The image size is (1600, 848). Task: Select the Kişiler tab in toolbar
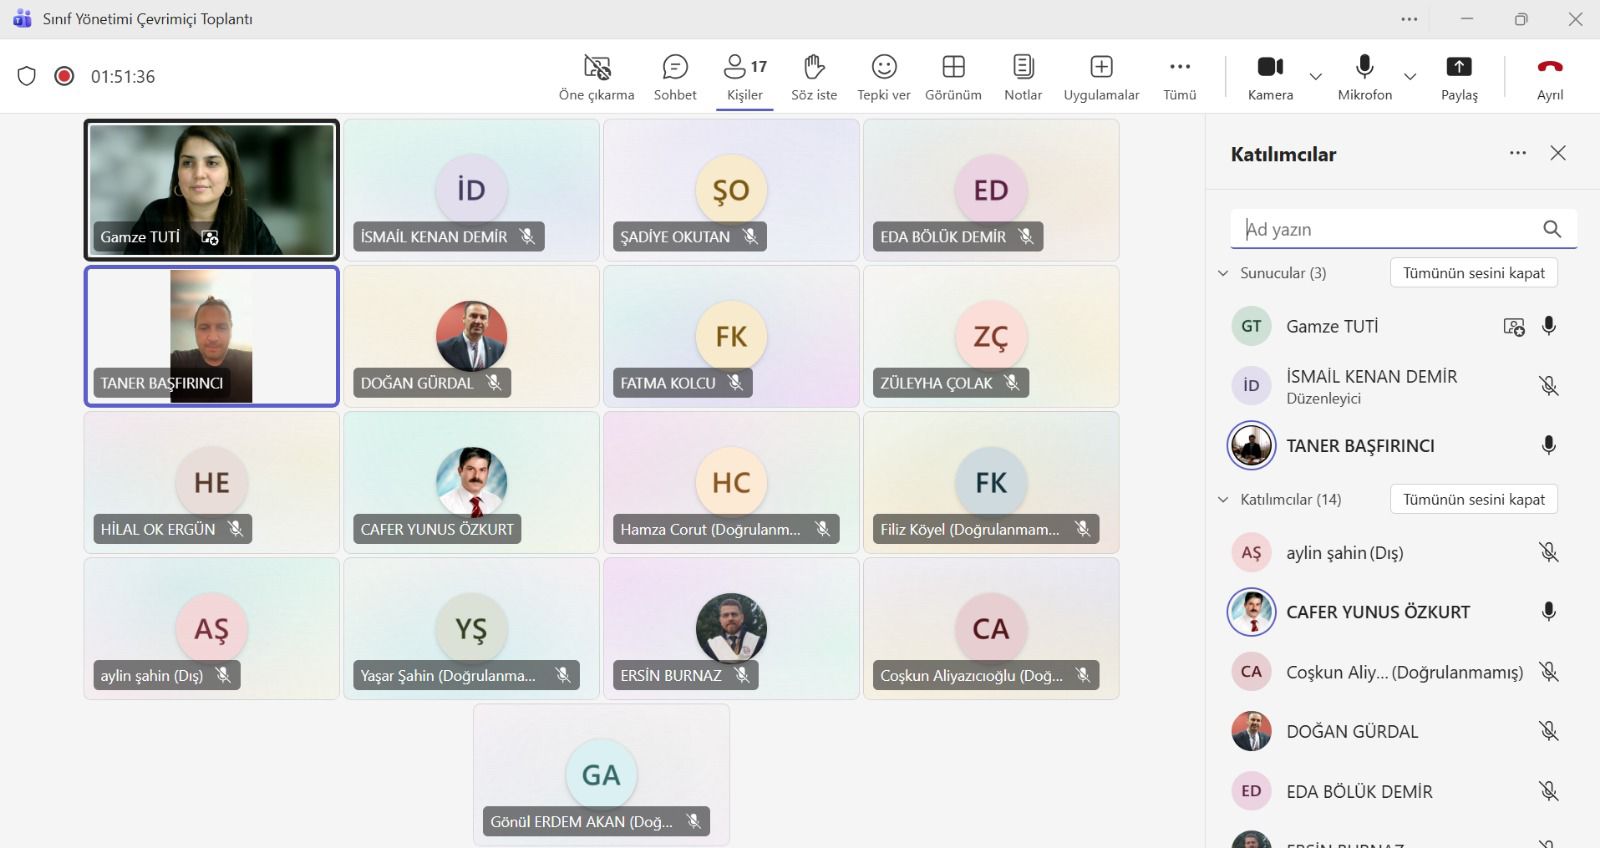[745, 77]
